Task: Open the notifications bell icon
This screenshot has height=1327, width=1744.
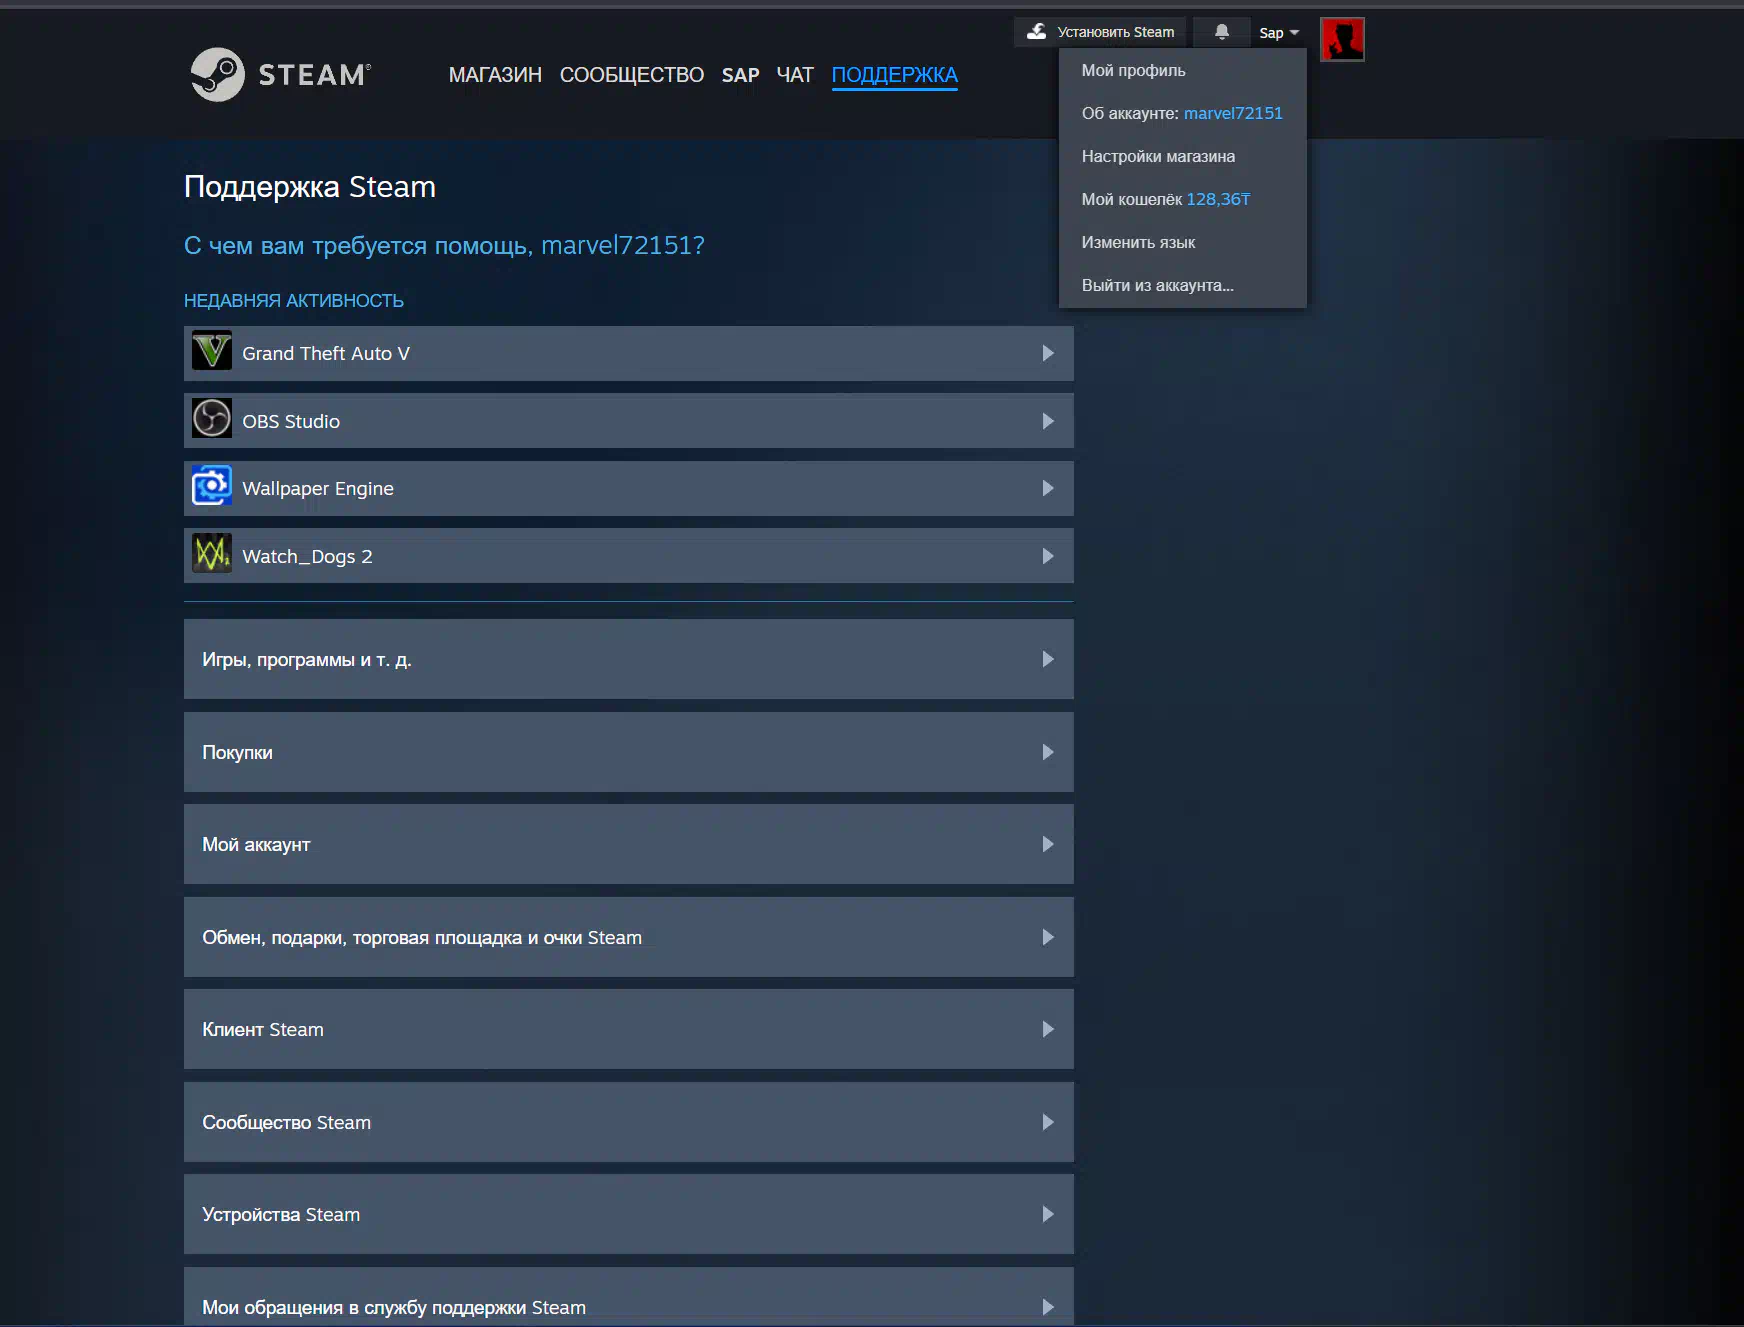Action: pos(1221,32)
